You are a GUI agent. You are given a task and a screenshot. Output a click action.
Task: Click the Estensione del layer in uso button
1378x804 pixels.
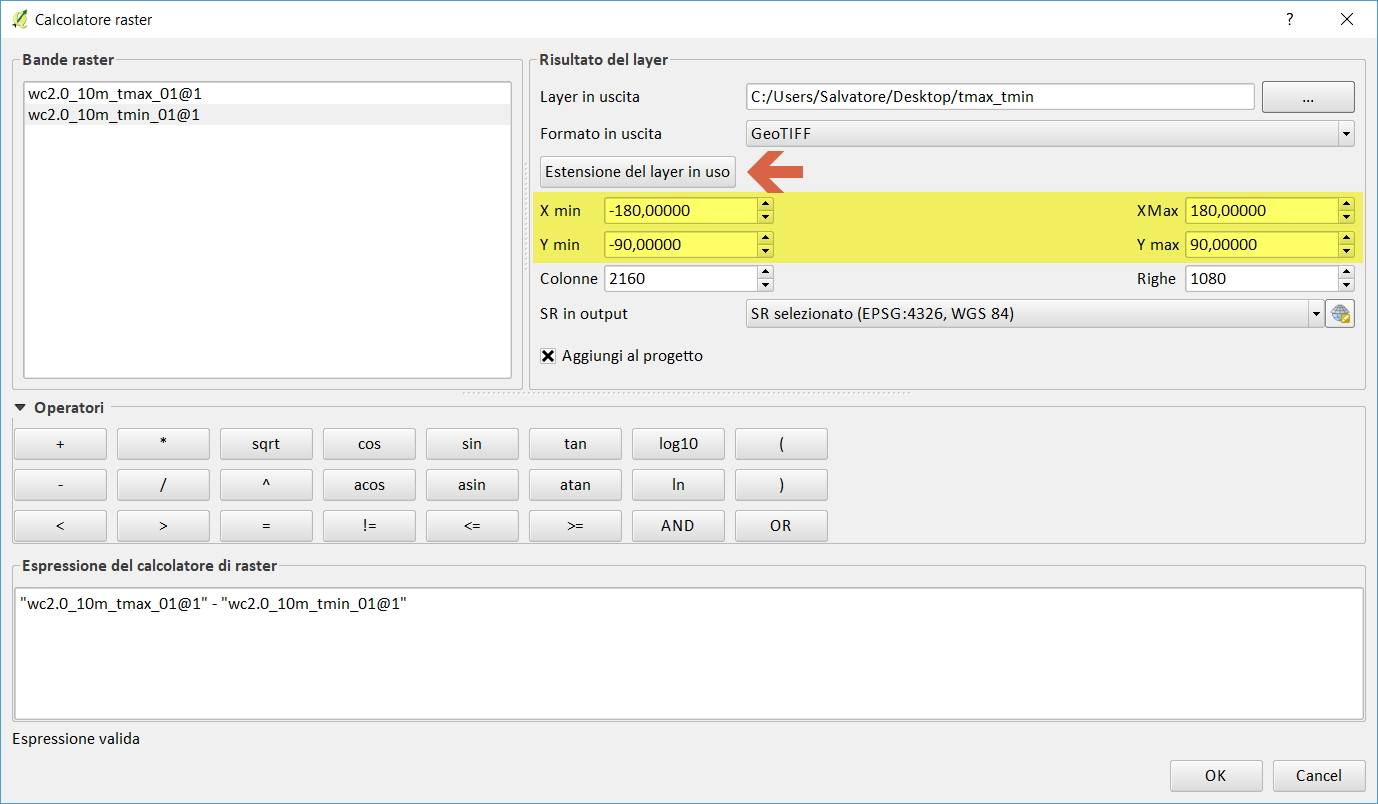click(x=638, y=172)
